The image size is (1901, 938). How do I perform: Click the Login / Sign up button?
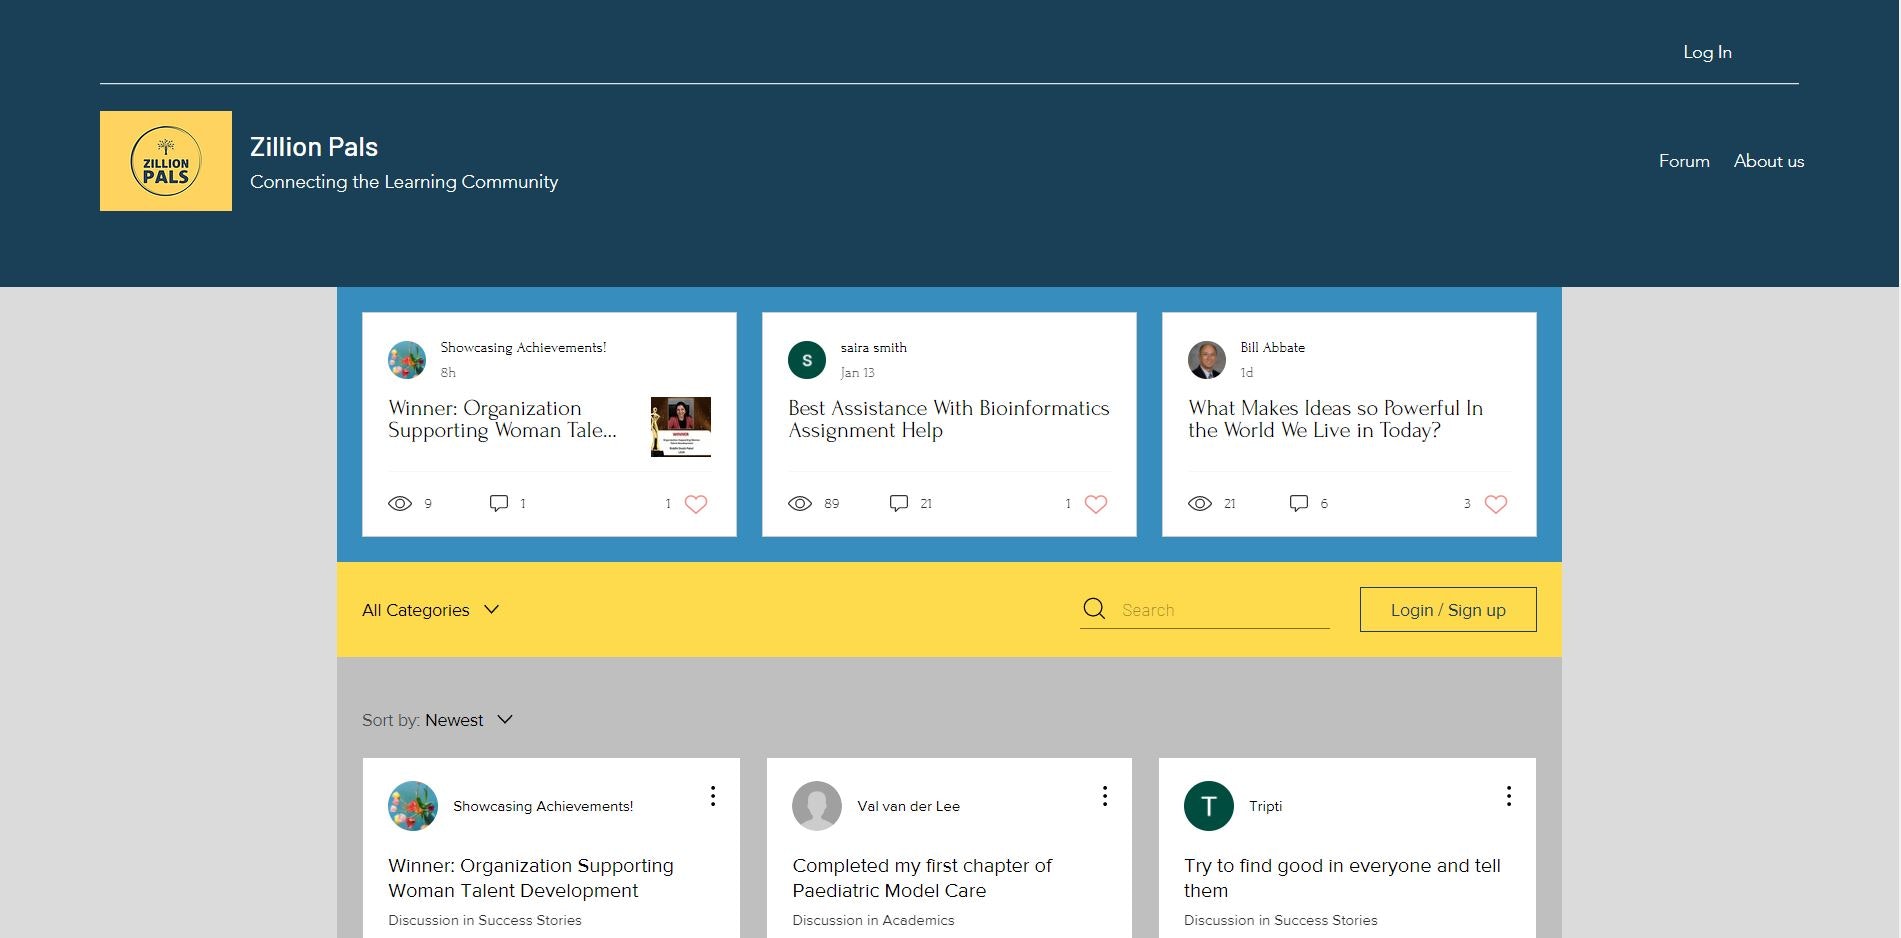(x=1448, y=610)
